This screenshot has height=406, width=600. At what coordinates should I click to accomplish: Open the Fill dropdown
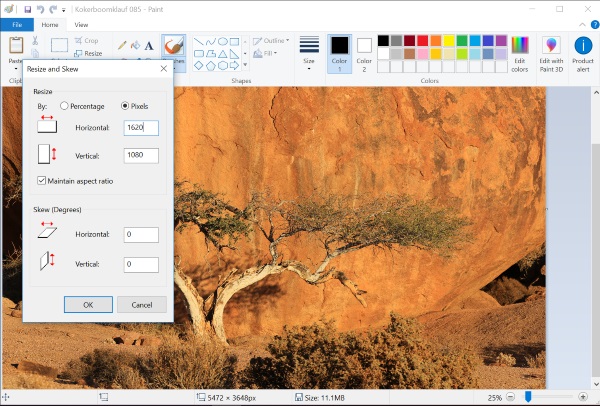pyautogui.click(x=265, y=53)
